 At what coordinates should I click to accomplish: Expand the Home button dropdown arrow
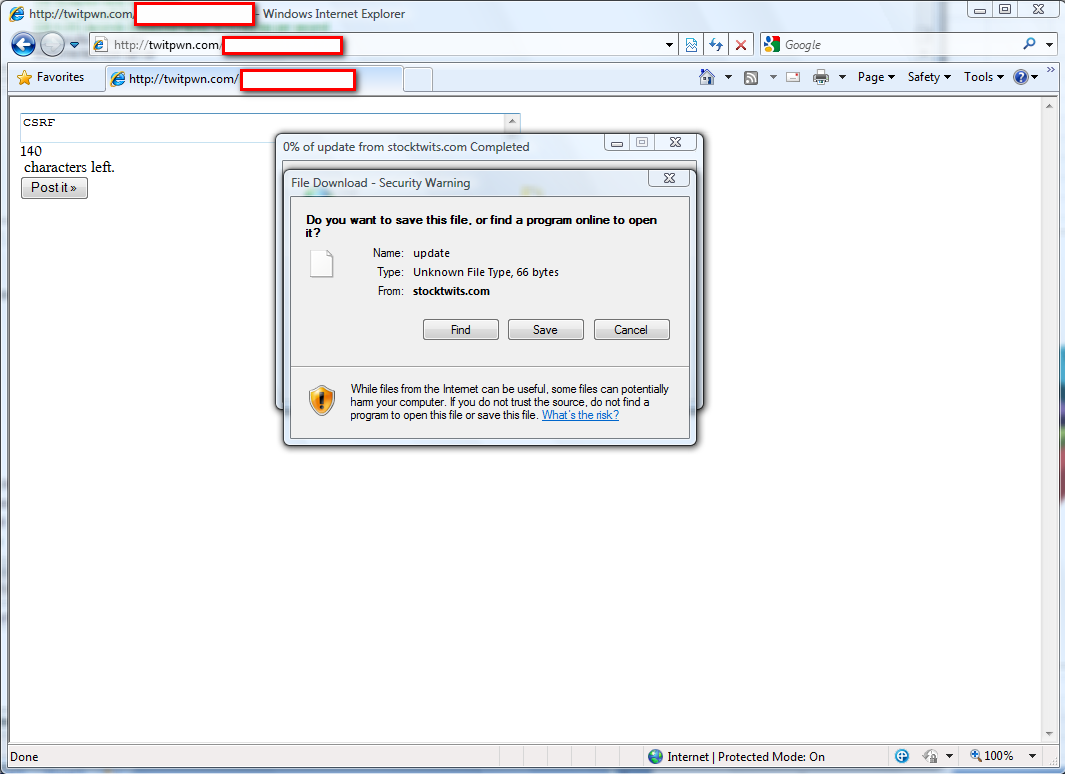click(x=728, y=77)
